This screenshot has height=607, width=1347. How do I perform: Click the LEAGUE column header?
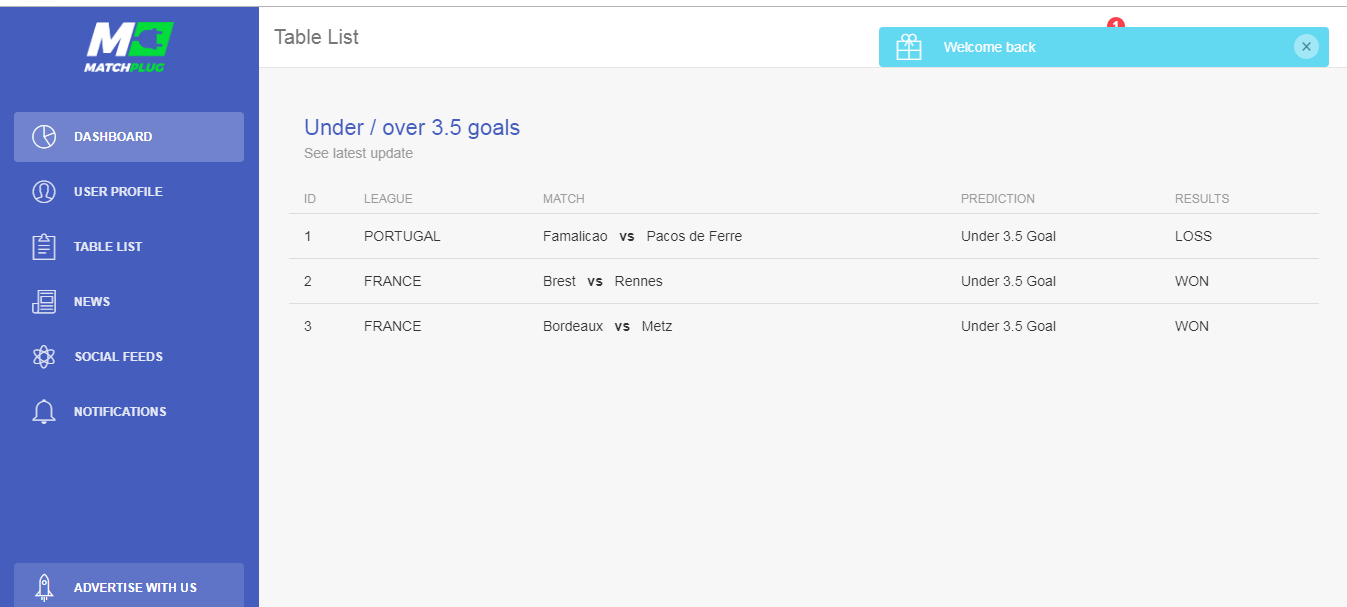coord(388,199)
